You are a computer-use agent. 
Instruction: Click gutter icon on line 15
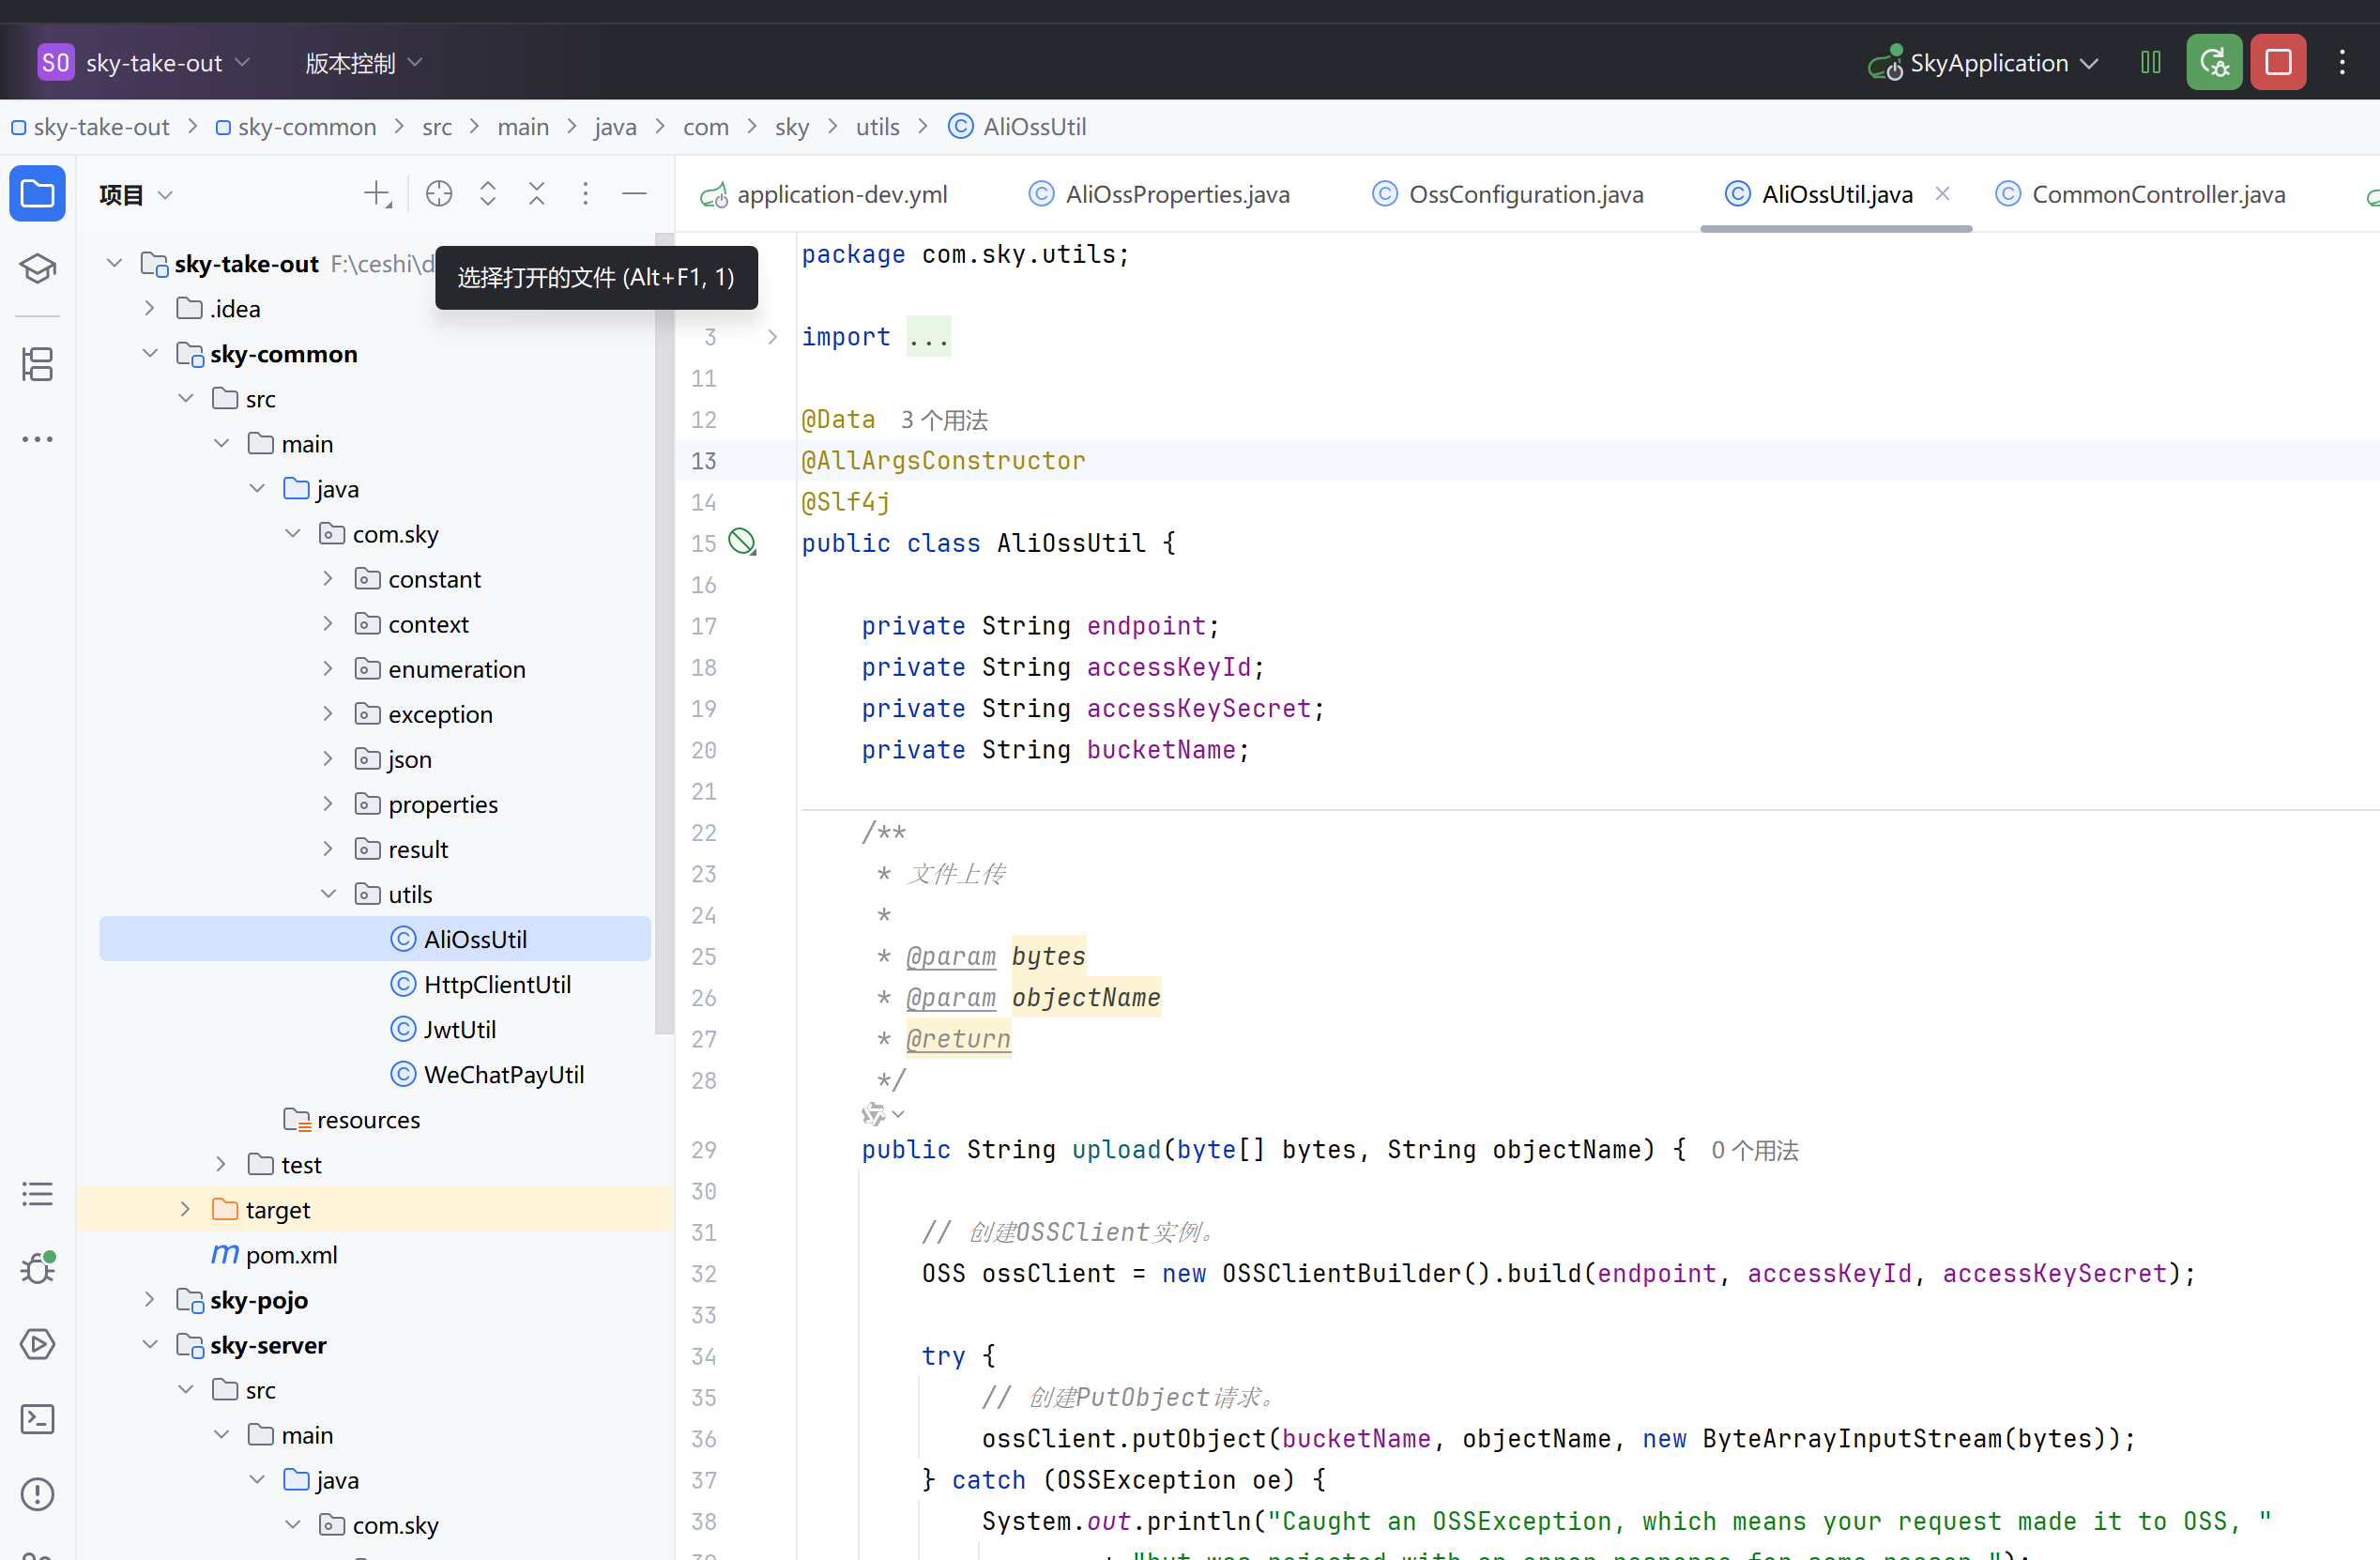[x=742, y=543]
